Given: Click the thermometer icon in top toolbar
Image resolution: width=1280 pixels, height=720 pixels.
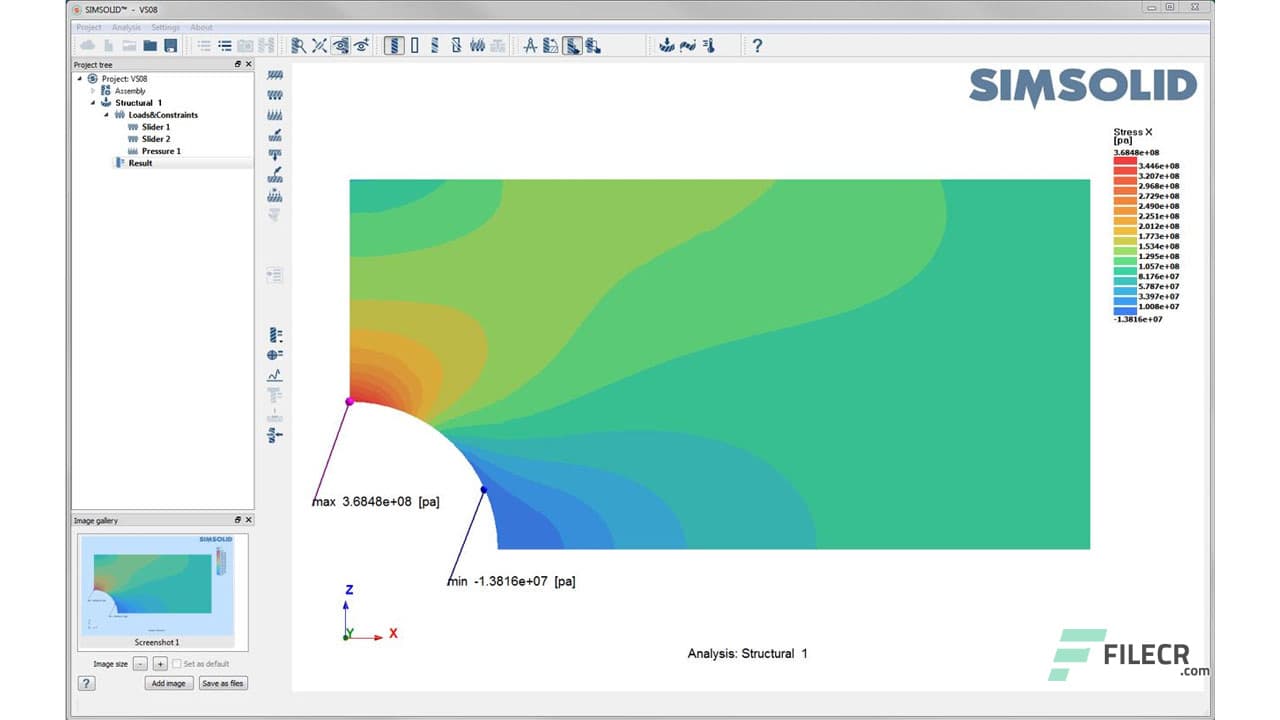Looking at the screenshot, I should (709, 46).
